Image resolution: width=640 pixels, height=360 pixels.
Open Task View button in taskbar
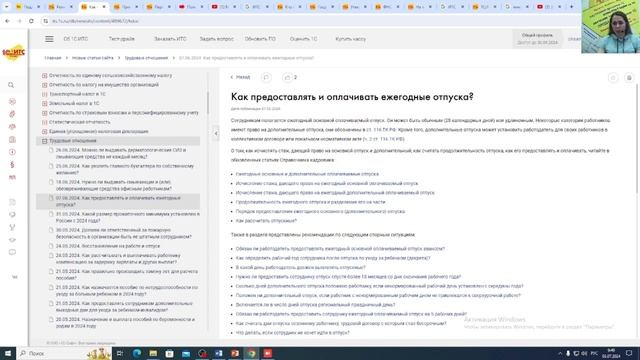120,353
